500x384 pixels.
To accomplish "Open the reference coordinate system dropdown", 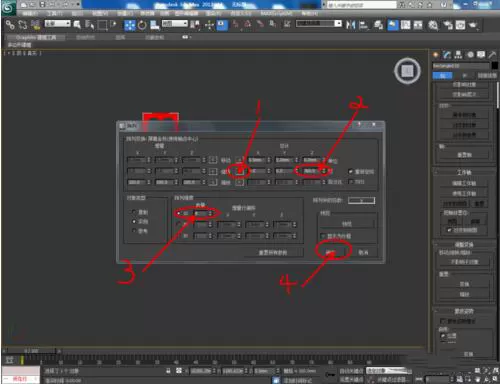I will (175, 24).
